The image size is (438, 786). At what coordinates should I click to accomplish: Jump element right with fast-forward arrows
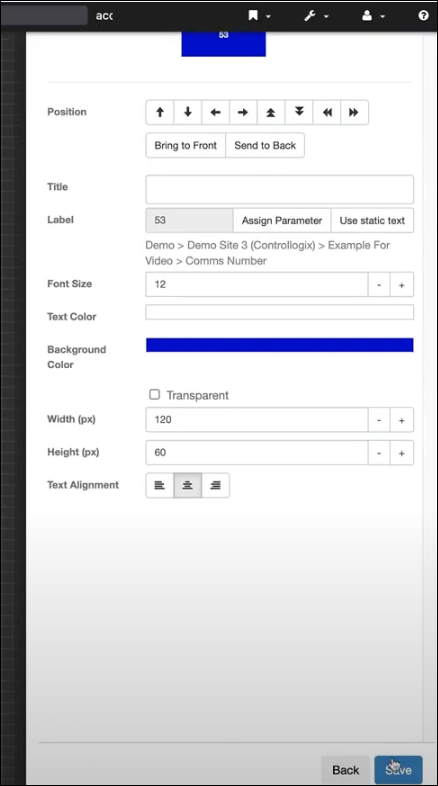tap(354, 112)
